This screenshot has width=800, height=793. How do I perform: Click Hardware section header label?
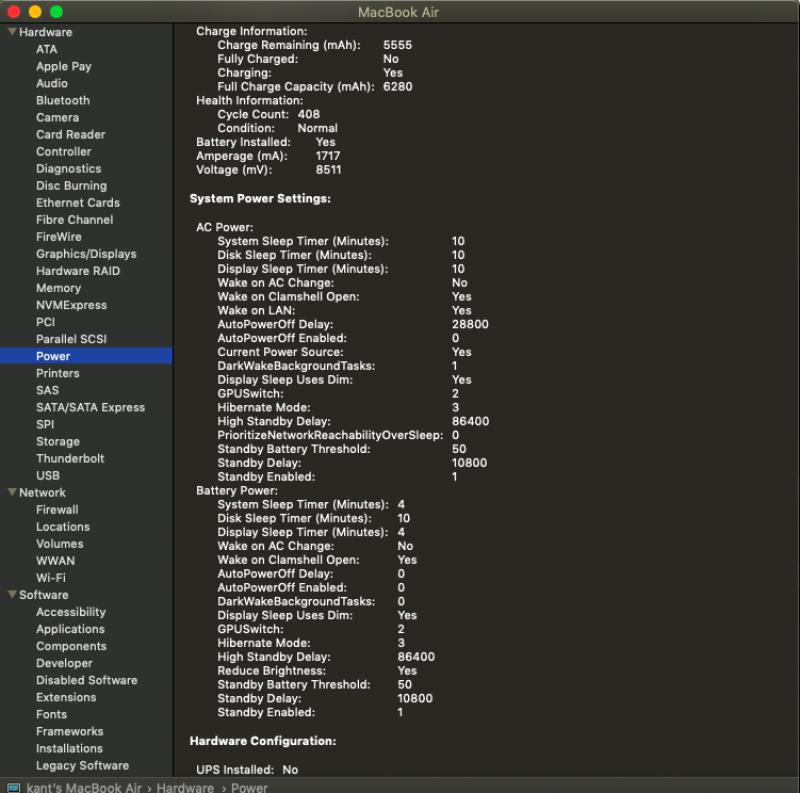pyautogui.click(x=45, y=32)
